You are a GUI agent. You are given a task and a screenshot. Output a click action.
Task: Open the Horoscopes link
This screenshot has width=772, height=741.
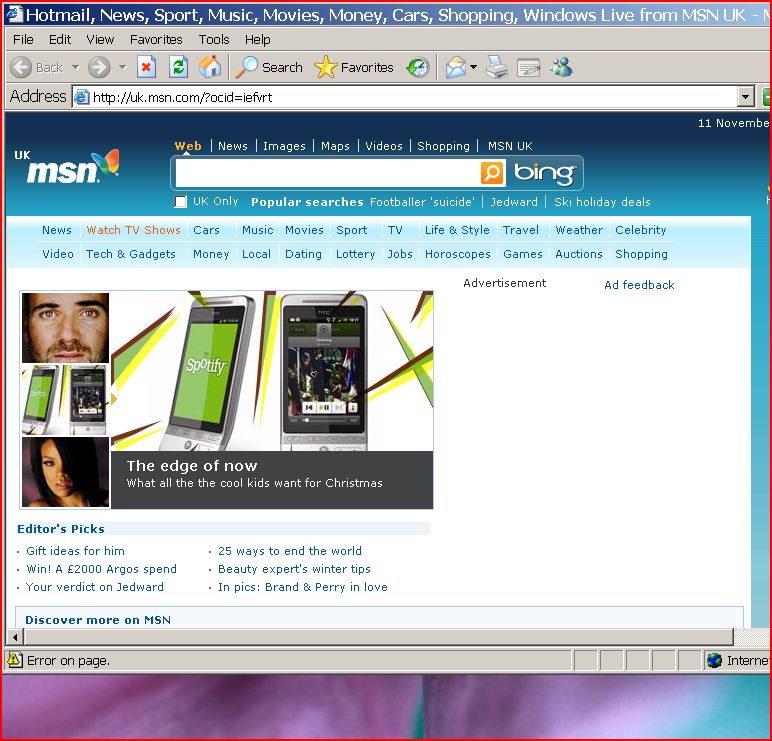(457, 254)
